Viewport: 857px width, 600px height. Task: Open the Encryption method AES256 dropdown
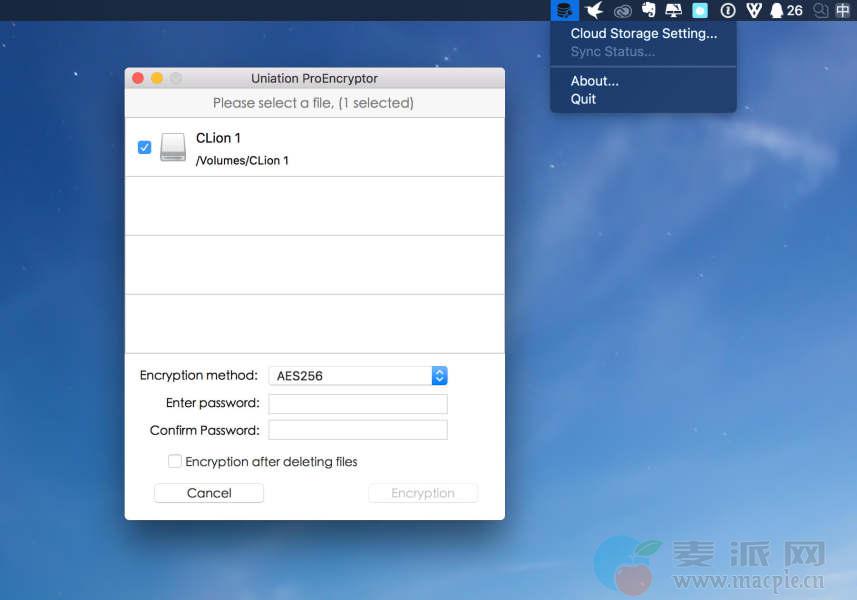click(x=439, y=375)
